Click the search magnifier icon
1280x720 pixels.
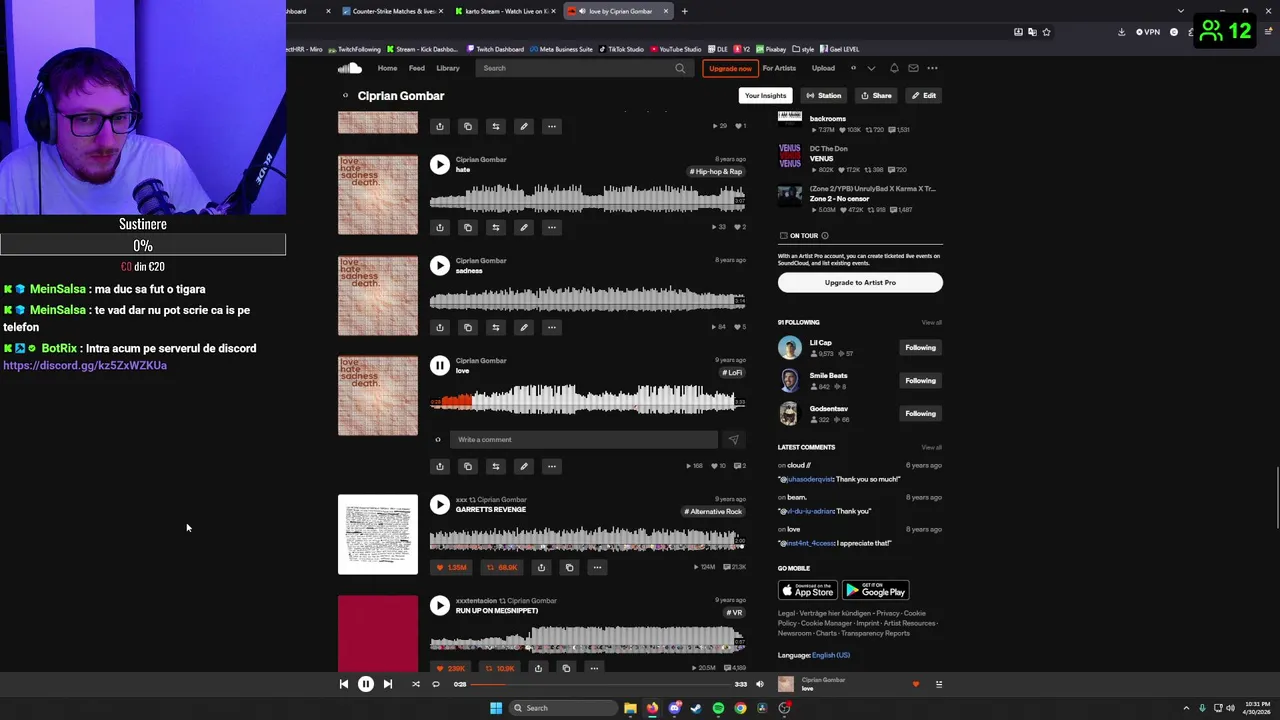[680, 68]
